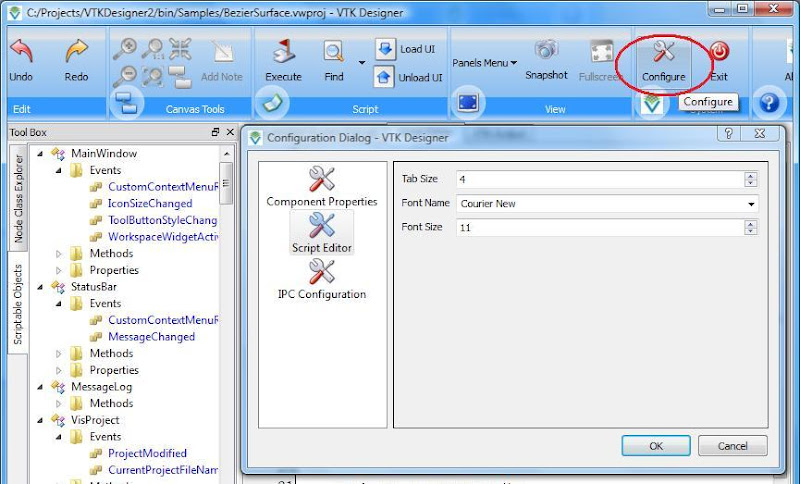
Task: Select CurrentProjectFileName event item
Action: [162, 470]
